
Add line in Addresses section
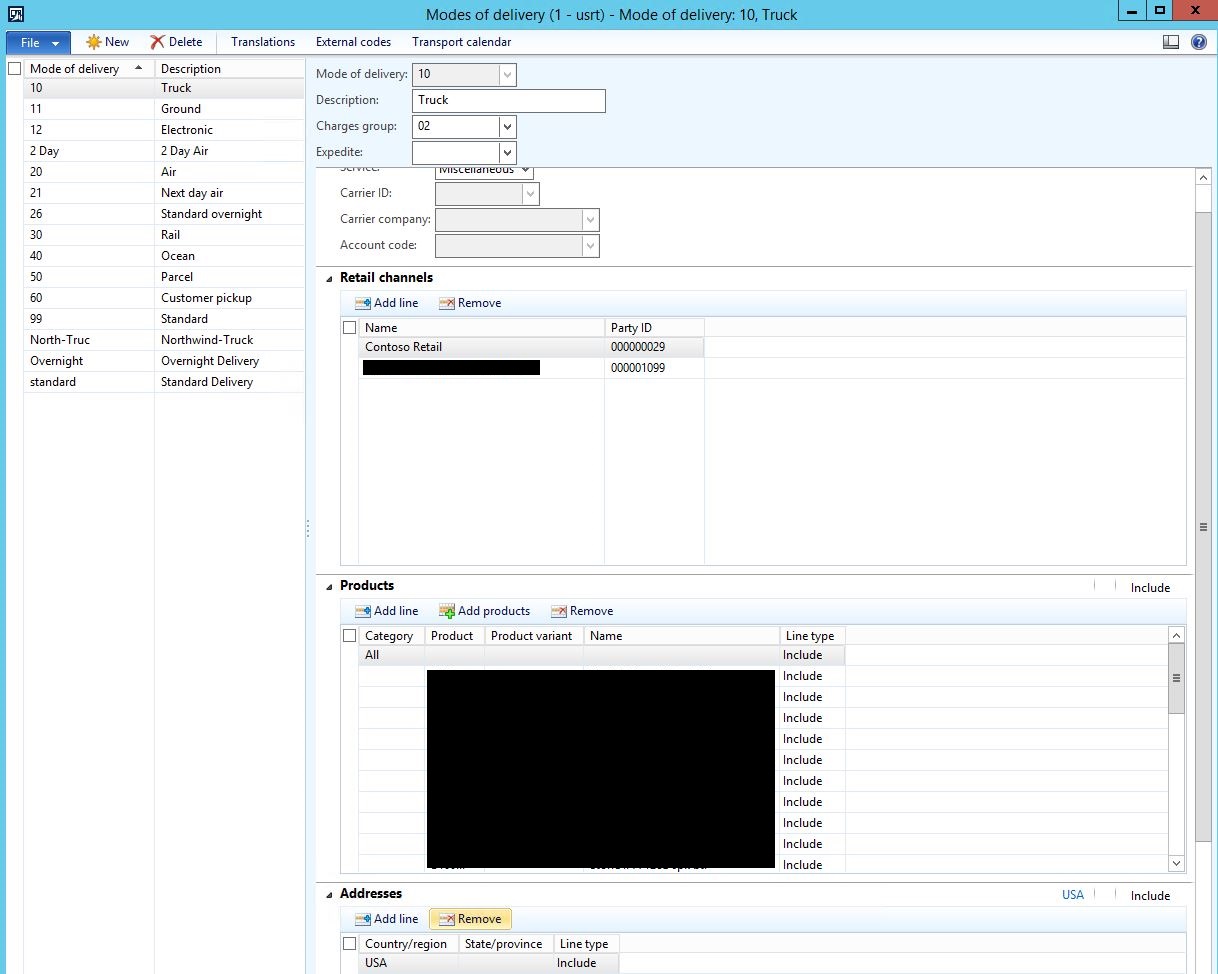pos(387,919)
